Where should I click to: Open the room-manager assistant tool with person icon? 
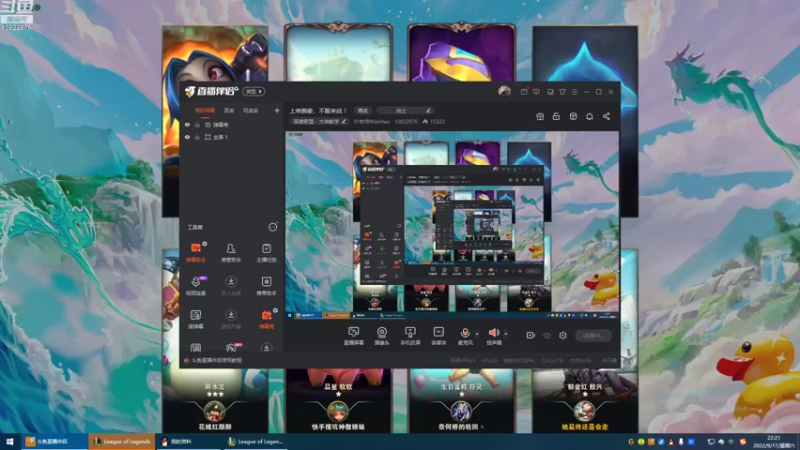point(231,253)
